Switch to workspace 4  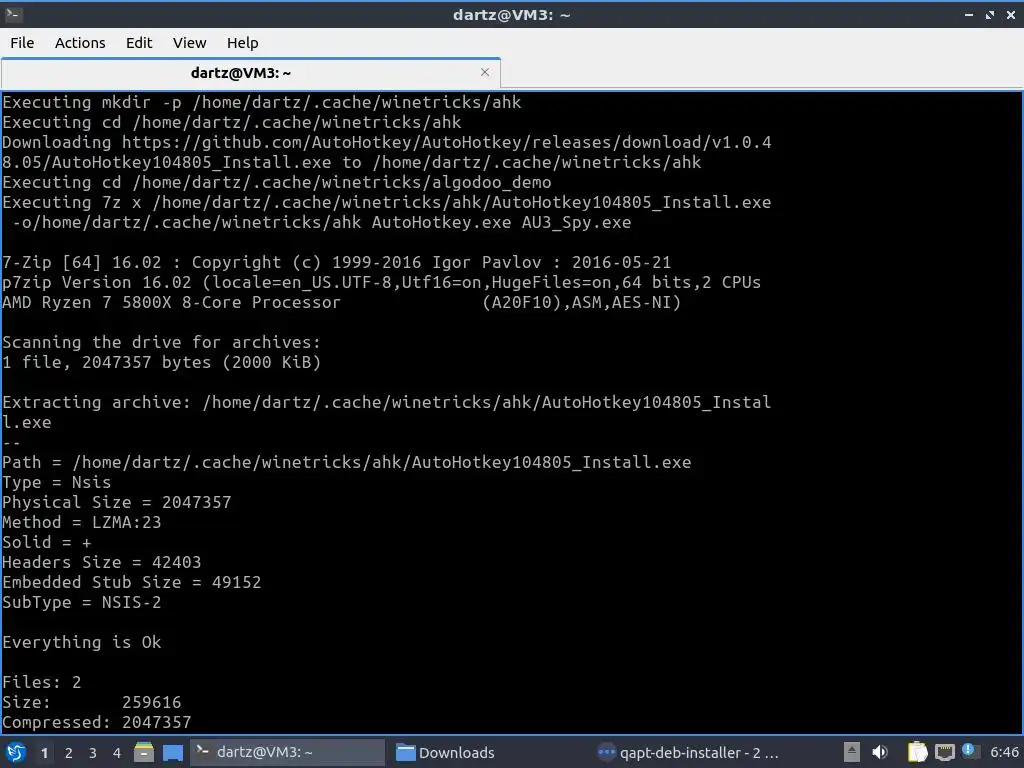[x=117, y=753]
